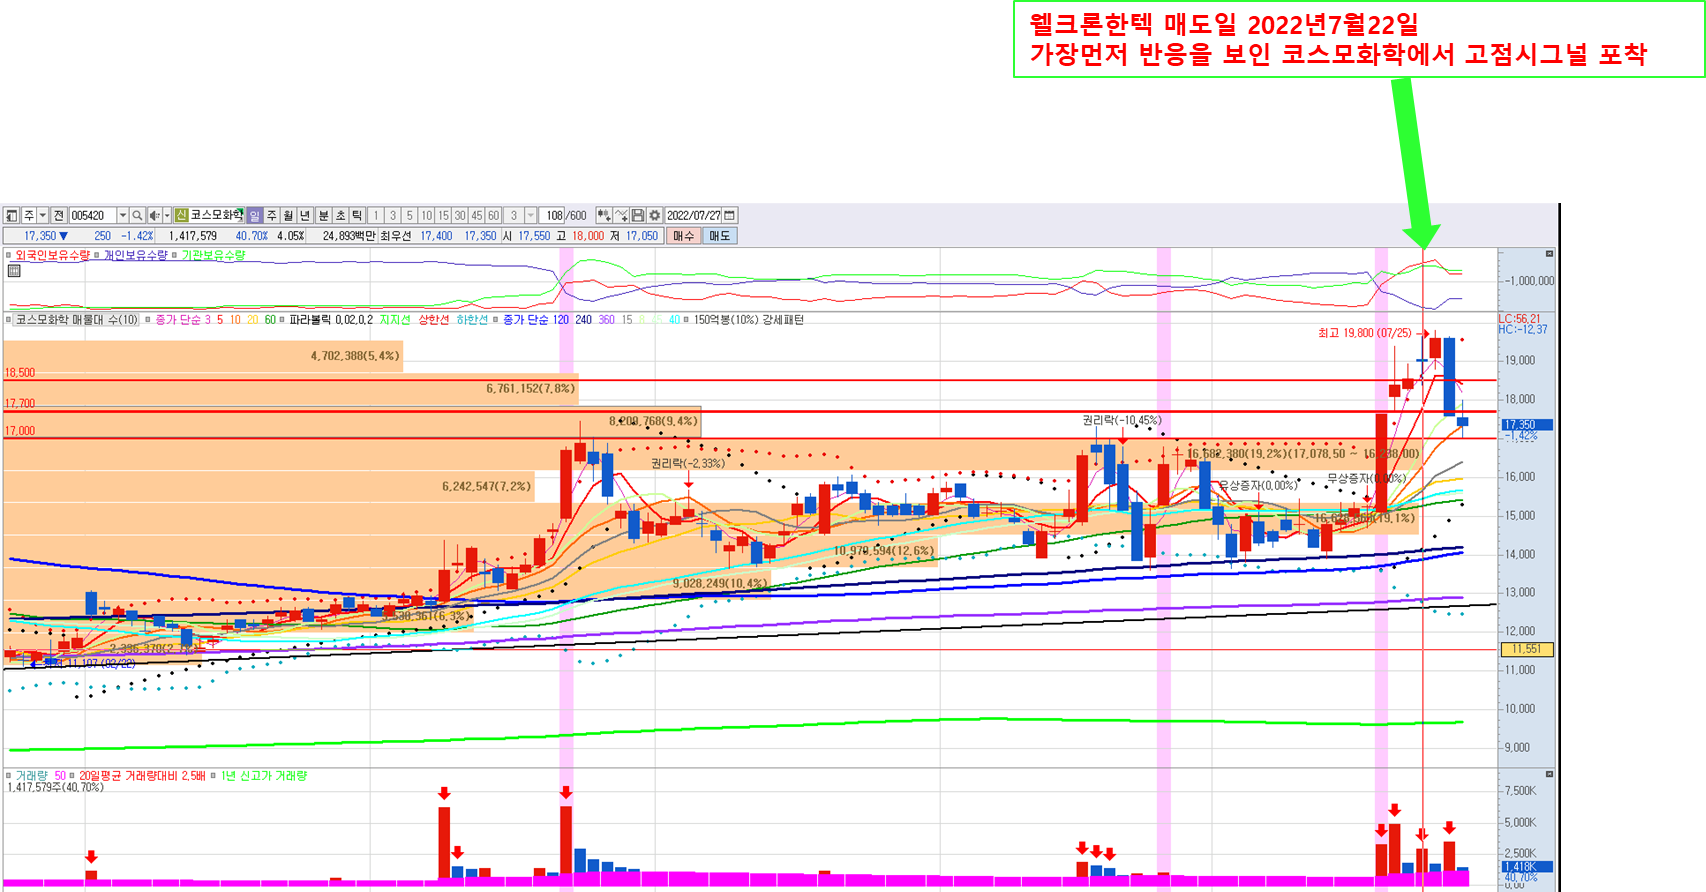Open chart settings gear icon

click(655, 215)
